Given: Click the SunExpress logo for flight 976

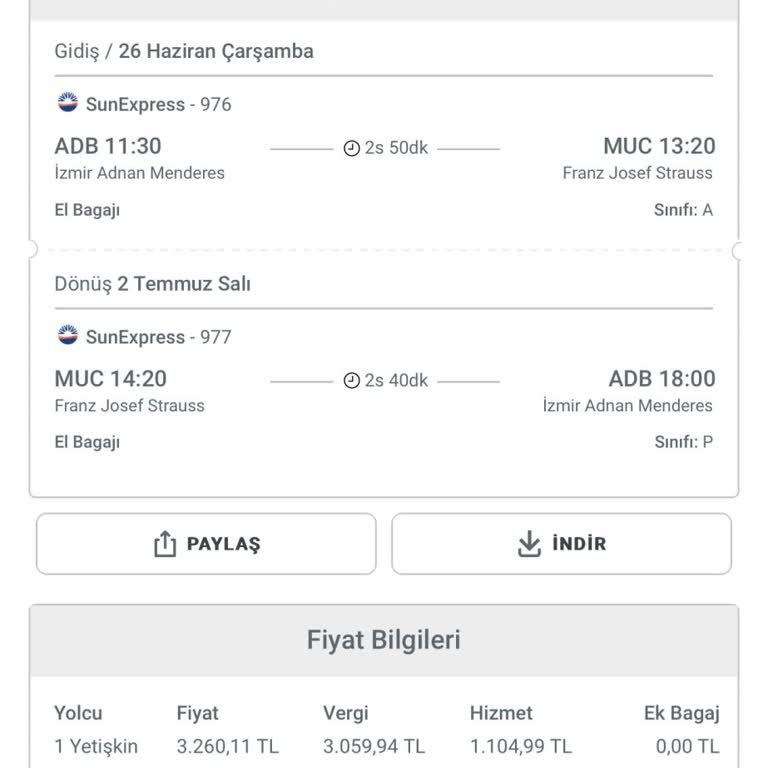Looking at the screenshot, I should (x=68, y=103).
